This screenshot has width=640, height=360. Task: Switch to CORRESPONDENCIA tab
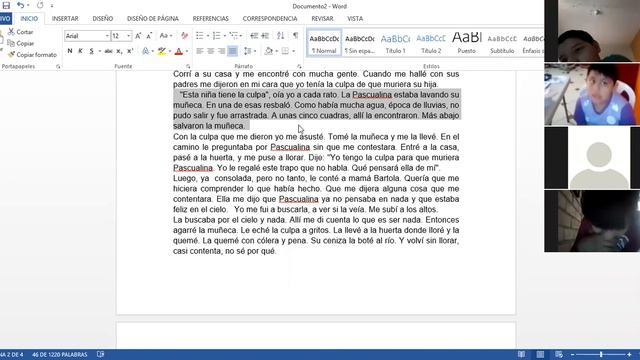pyautogui.click(x=270, y=19)
